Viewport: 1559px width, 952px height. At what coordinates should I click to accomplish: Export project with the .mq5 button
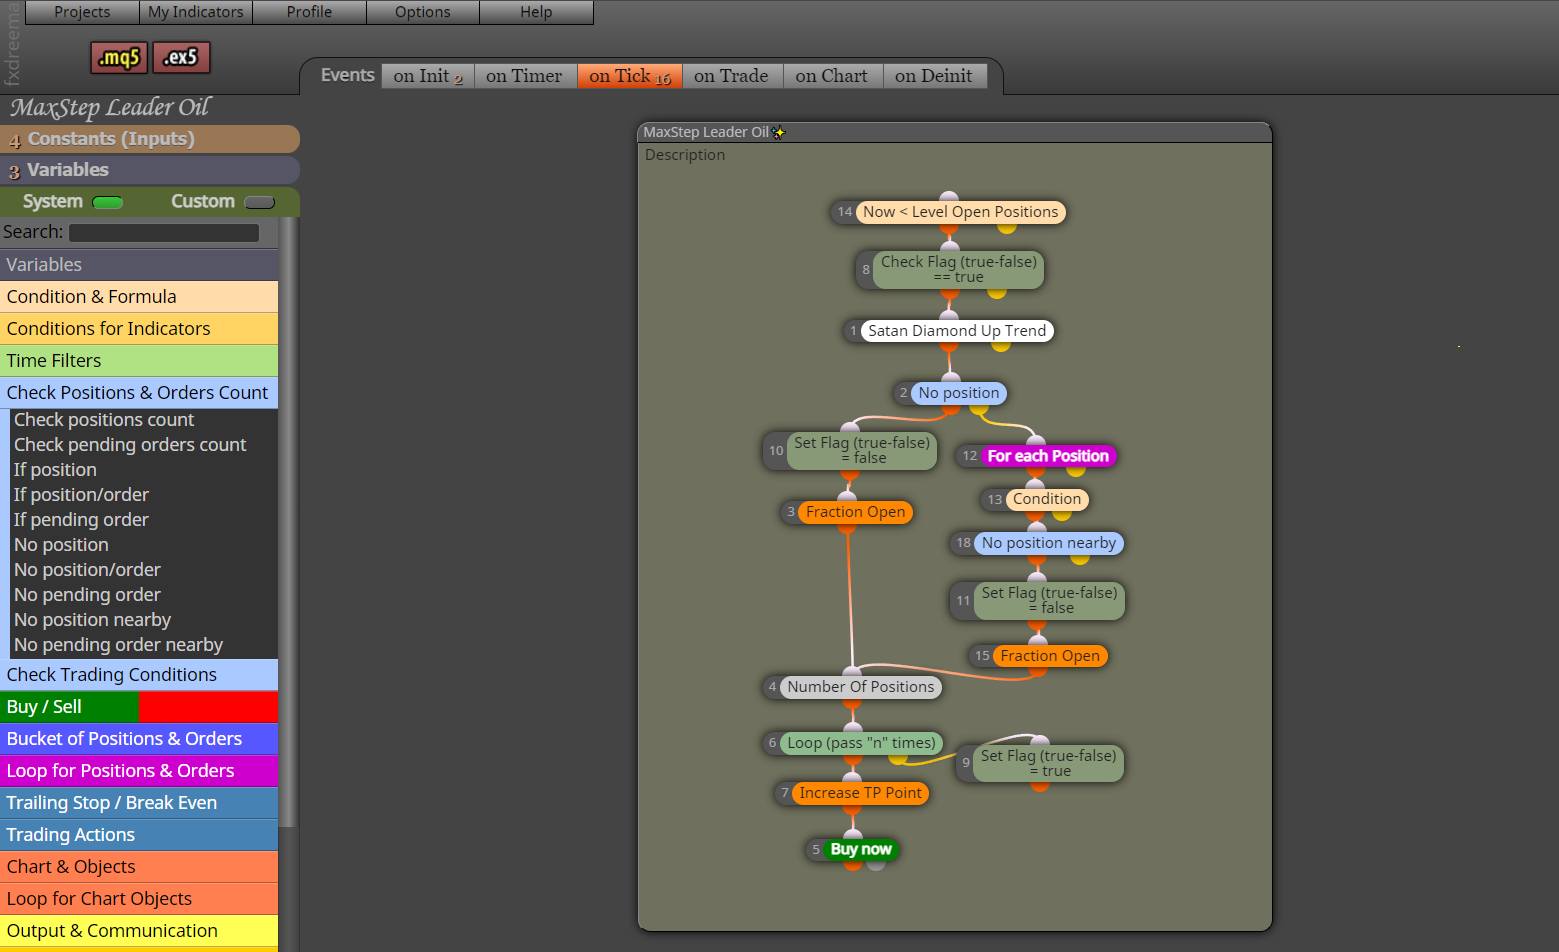(x=118, y=58)
